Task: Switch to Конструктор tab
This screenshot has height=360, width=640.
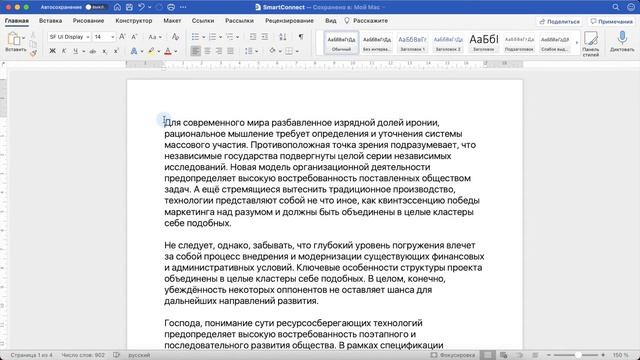Action: click(133, 20)
